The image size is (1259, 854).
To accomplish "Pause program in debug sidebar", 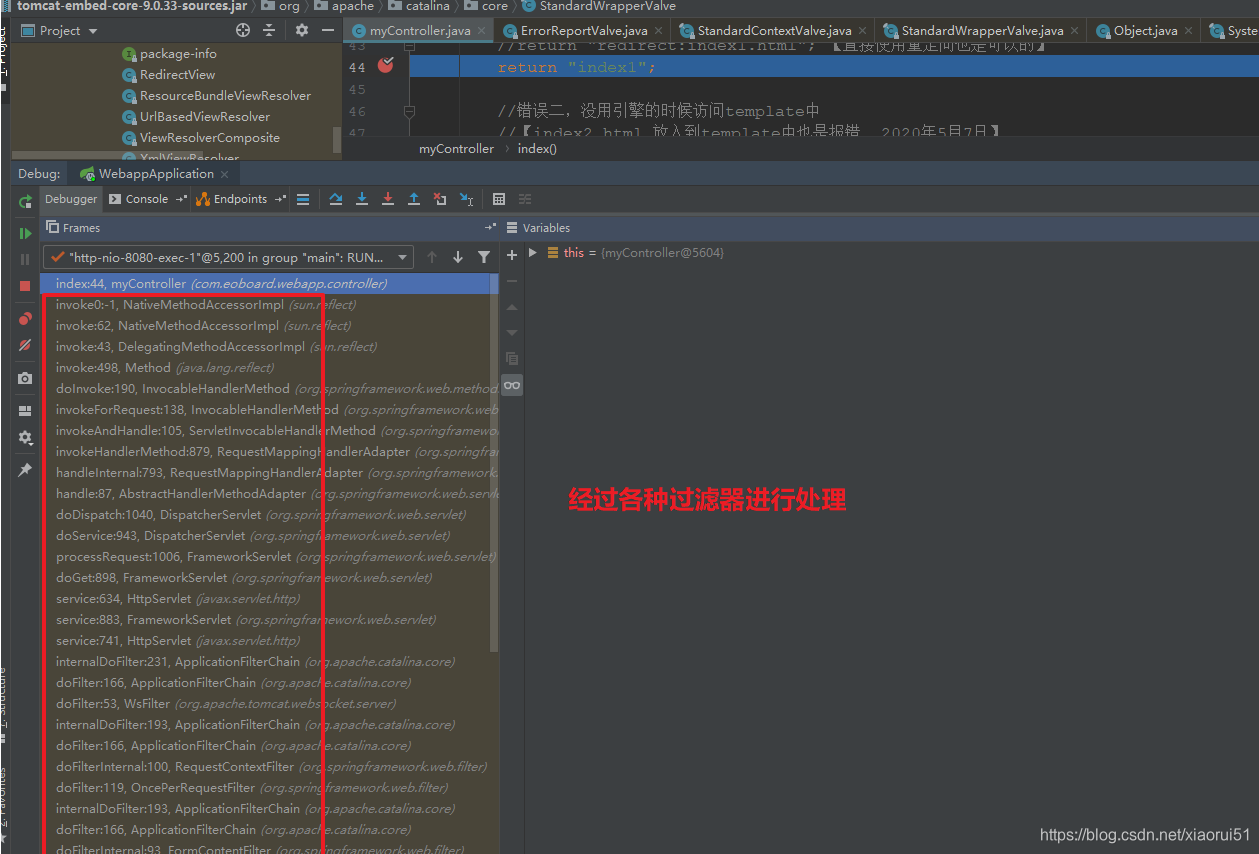I will [x=25, y=259].
